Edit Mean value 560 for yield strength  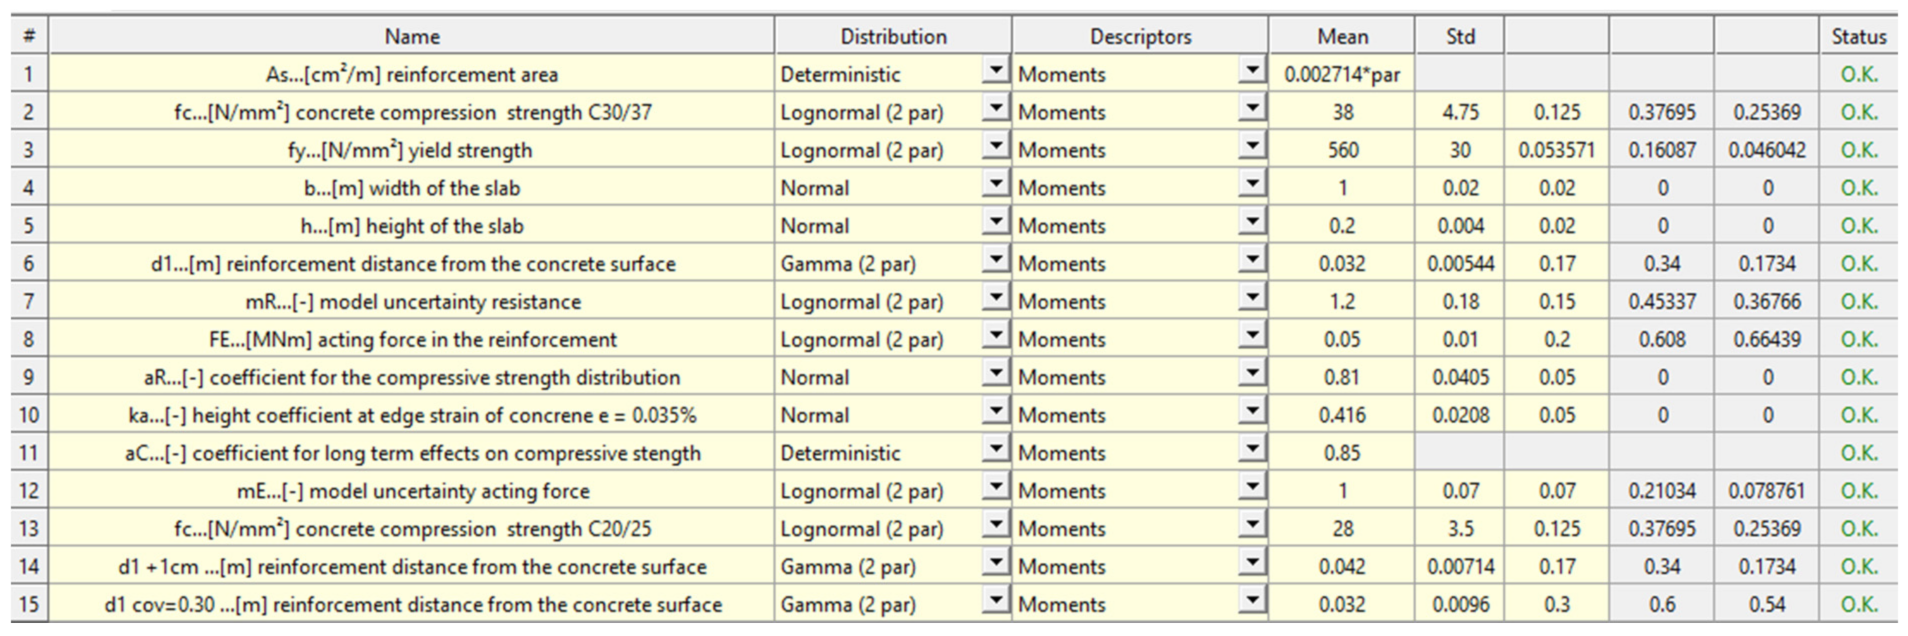point(1342,150)
